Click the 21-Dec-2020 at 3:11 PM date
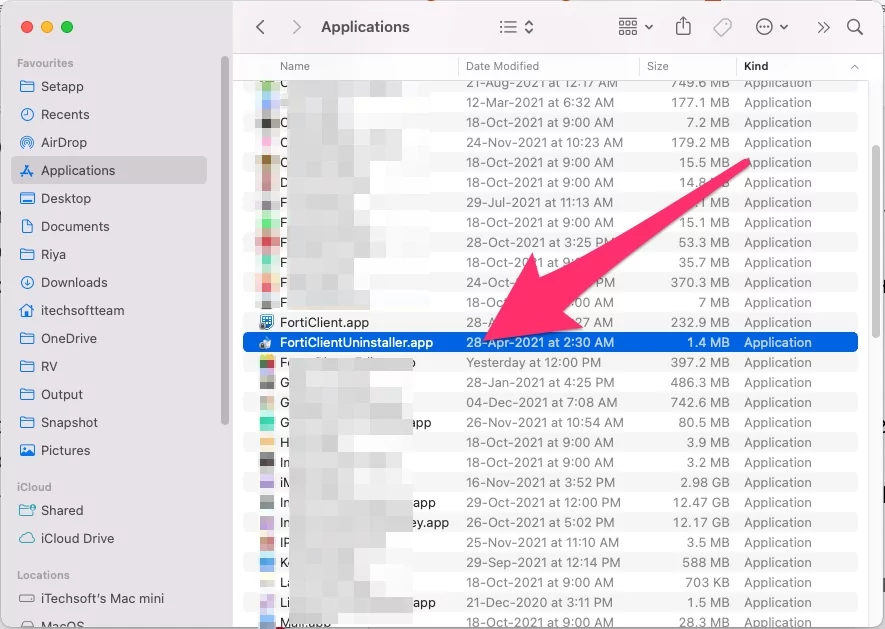This screenshot has width=885, height=629. tap(539, 602)
